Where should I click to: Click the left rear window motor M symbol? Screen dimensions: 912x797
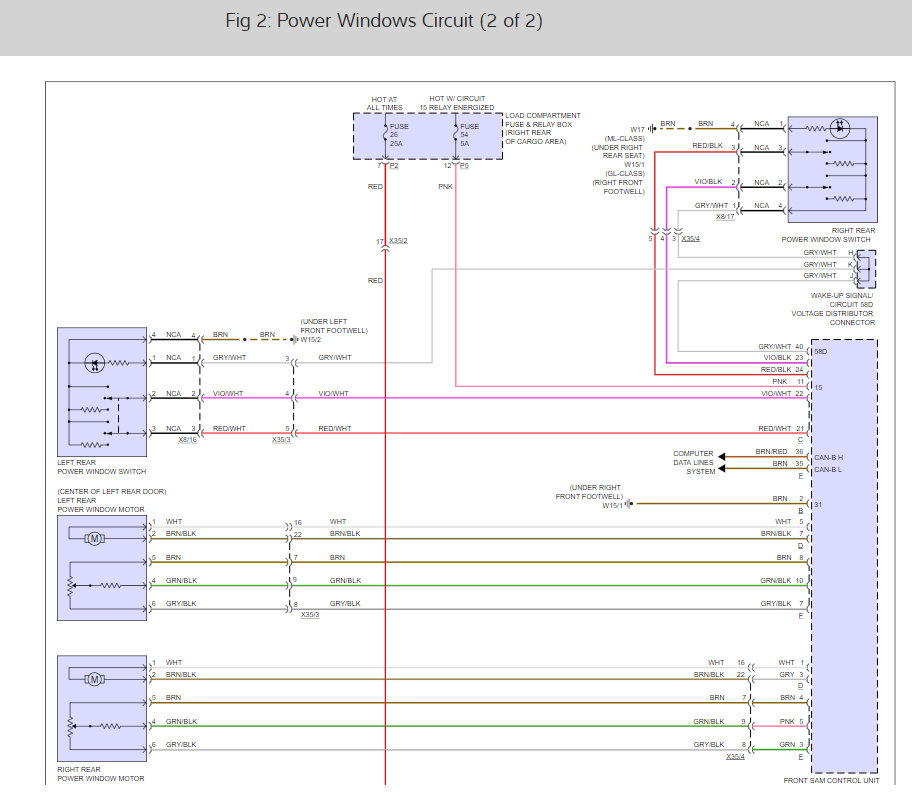point(95,539)
